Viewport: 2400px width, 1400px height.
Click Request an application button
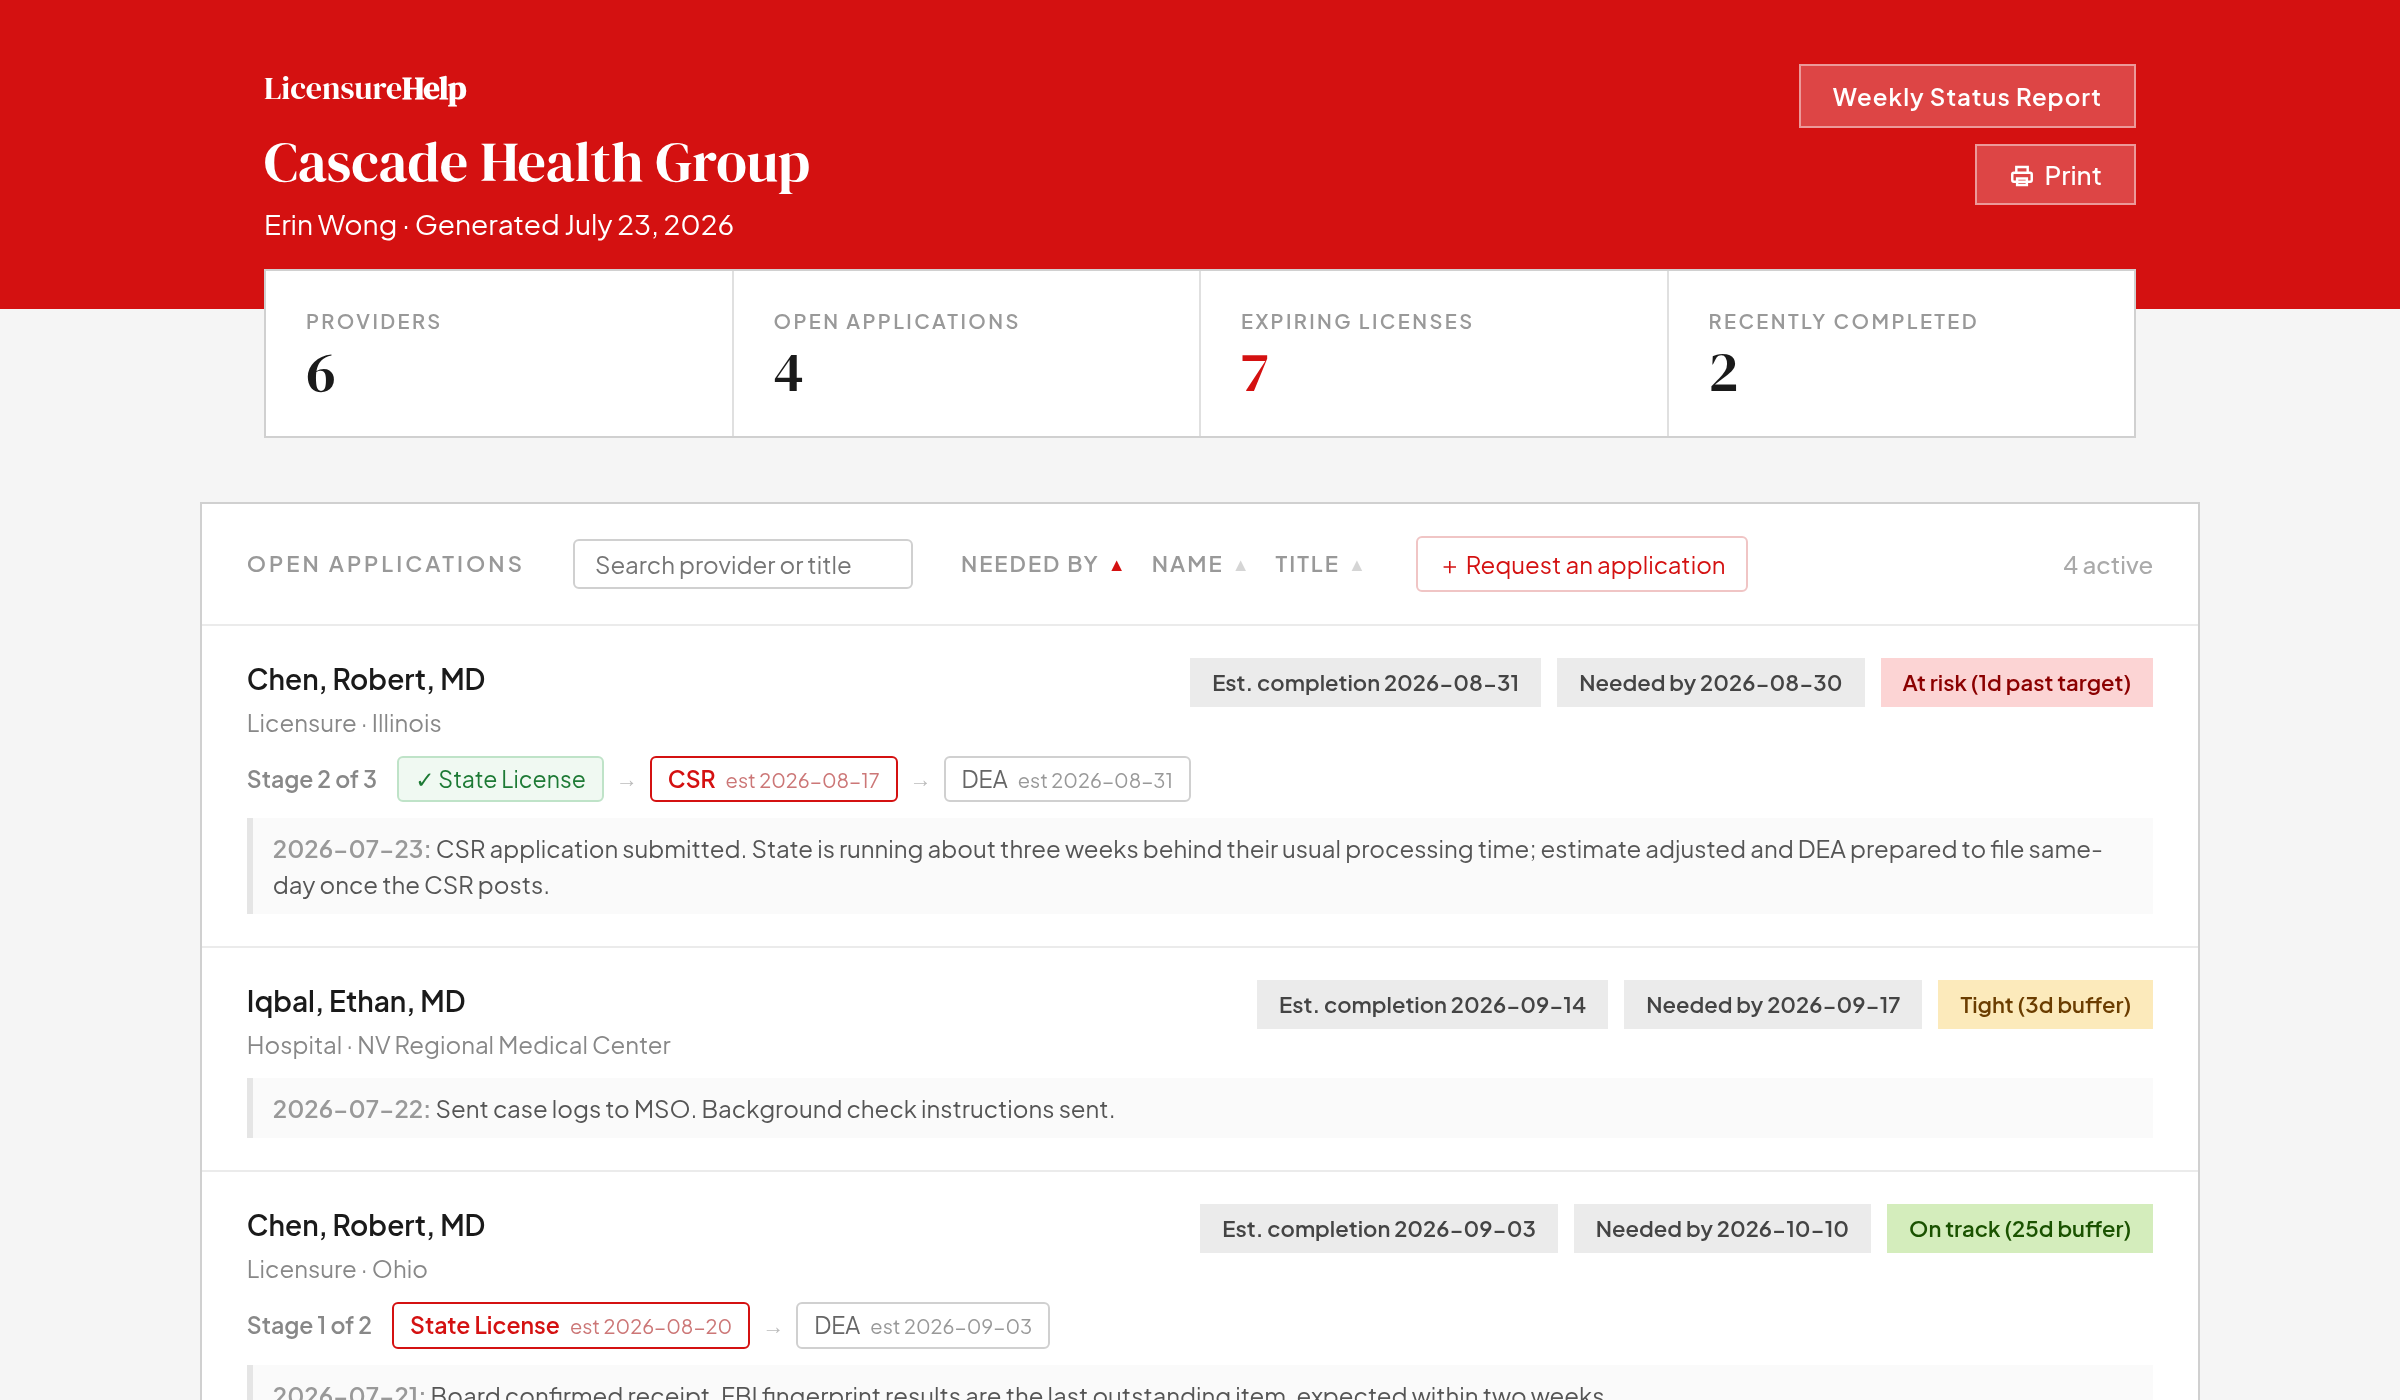click(1582, 565)
